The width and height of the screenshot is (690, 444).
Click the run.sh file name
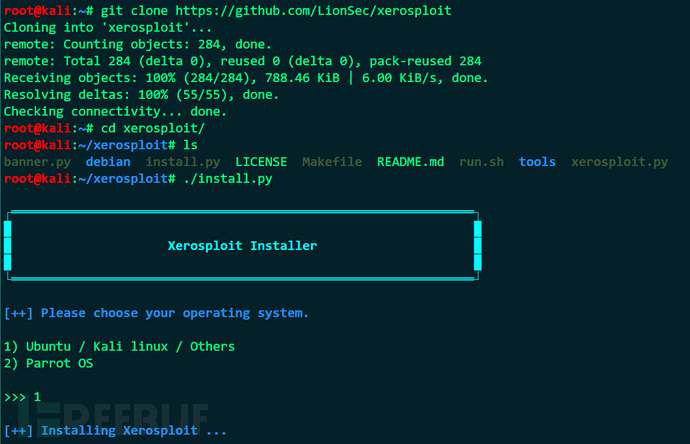click(x=481, y=162)
